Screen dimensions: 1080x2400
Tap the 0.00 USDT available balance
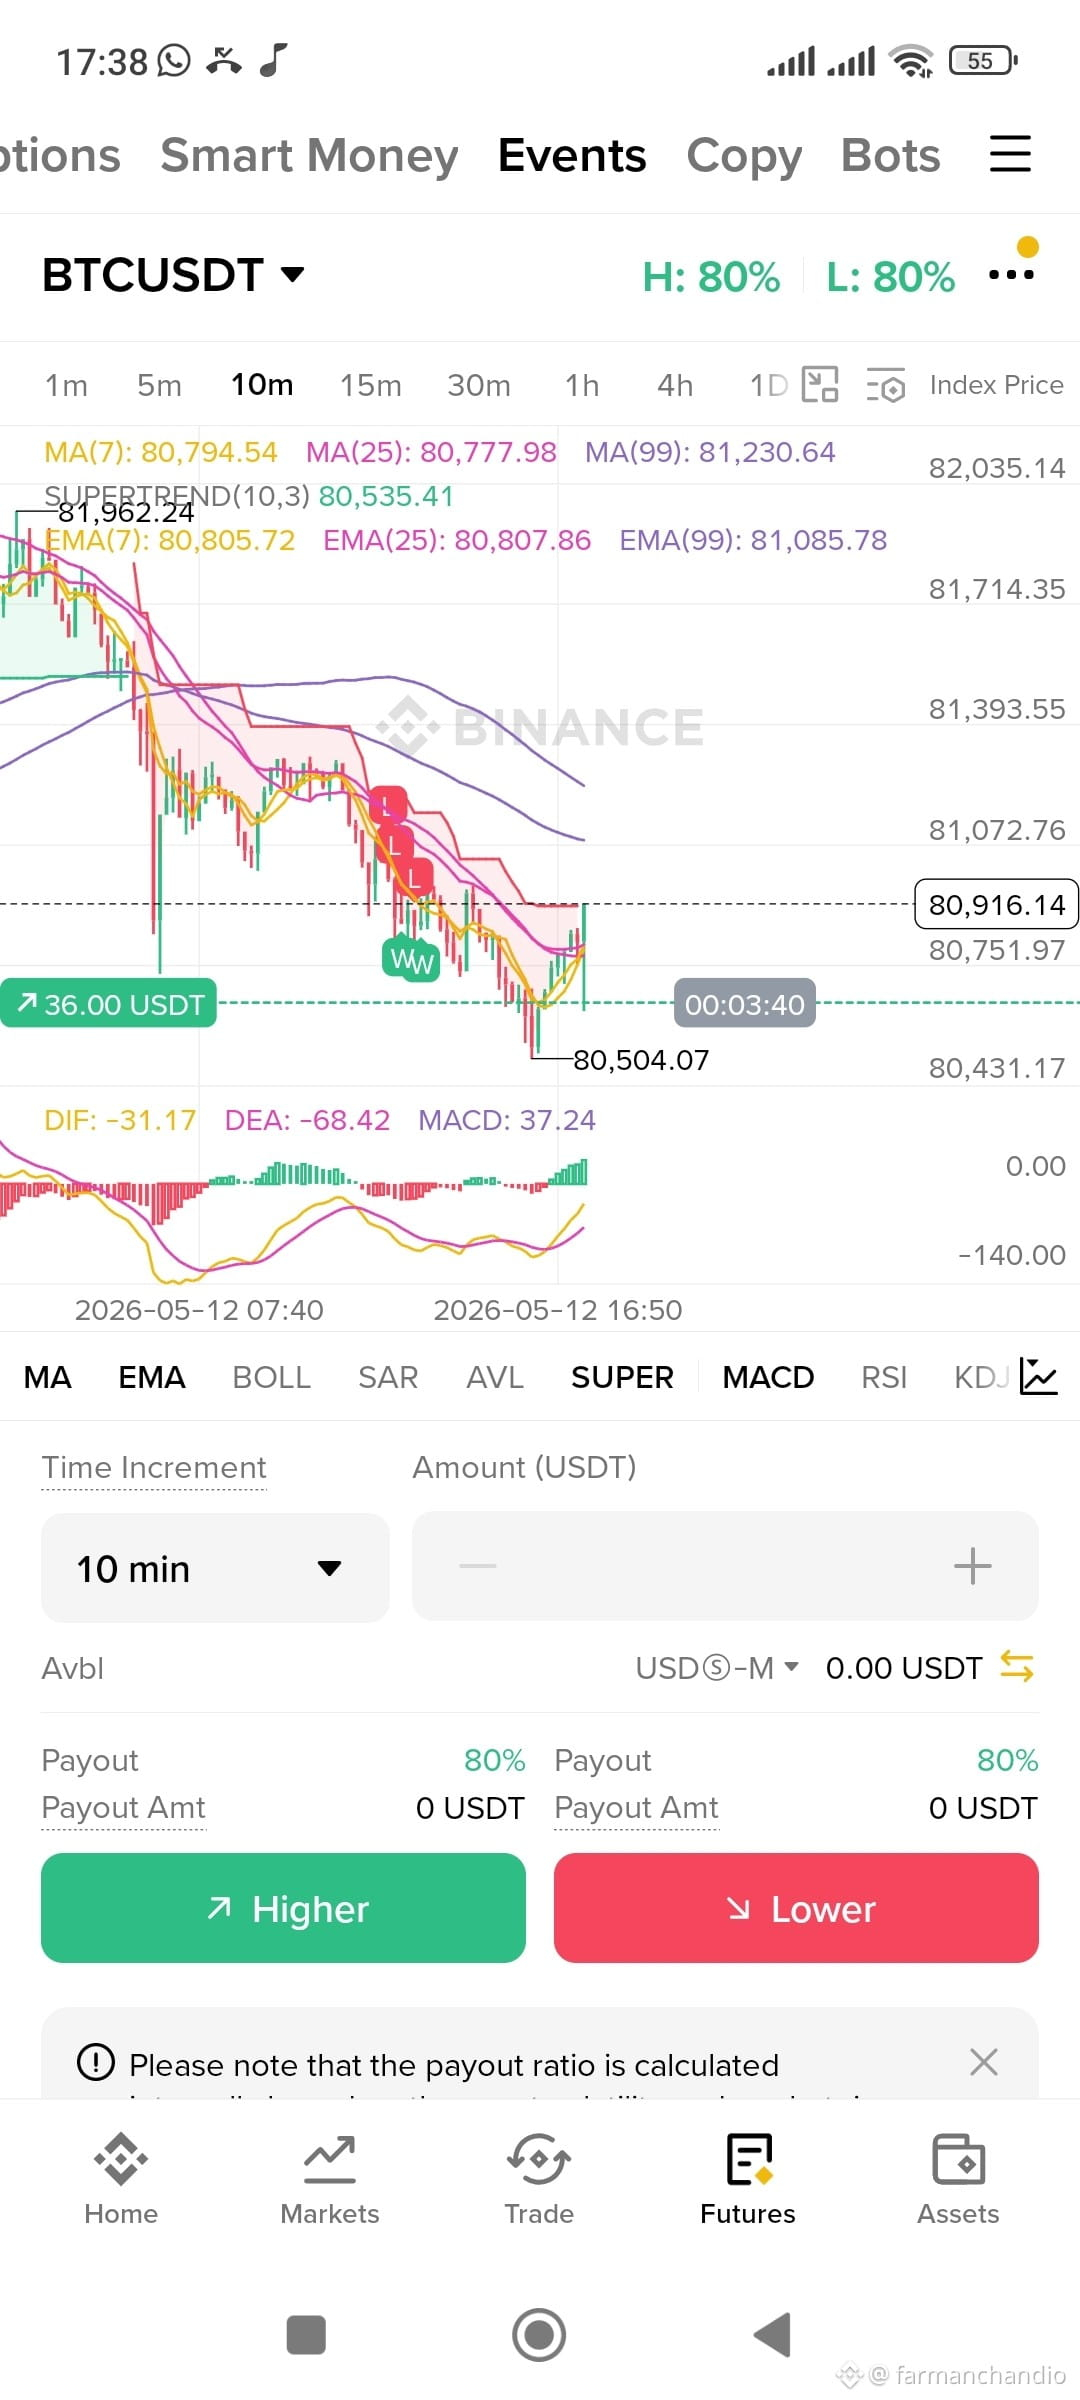coord(904,1668)
